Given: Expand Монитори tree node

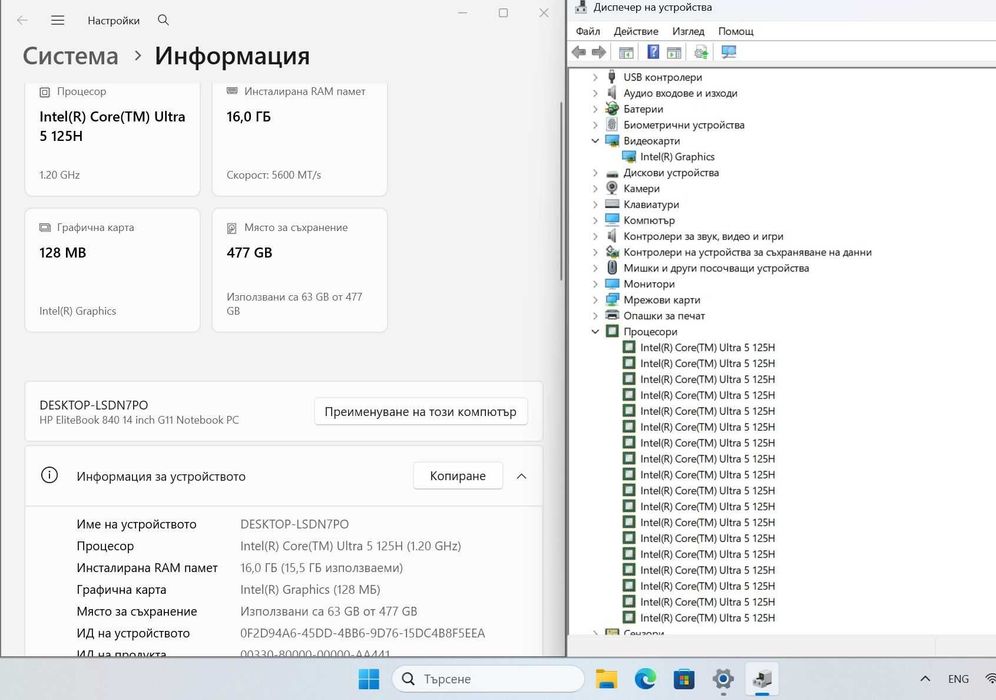Looking at the screenshot, I should point(595,284).
